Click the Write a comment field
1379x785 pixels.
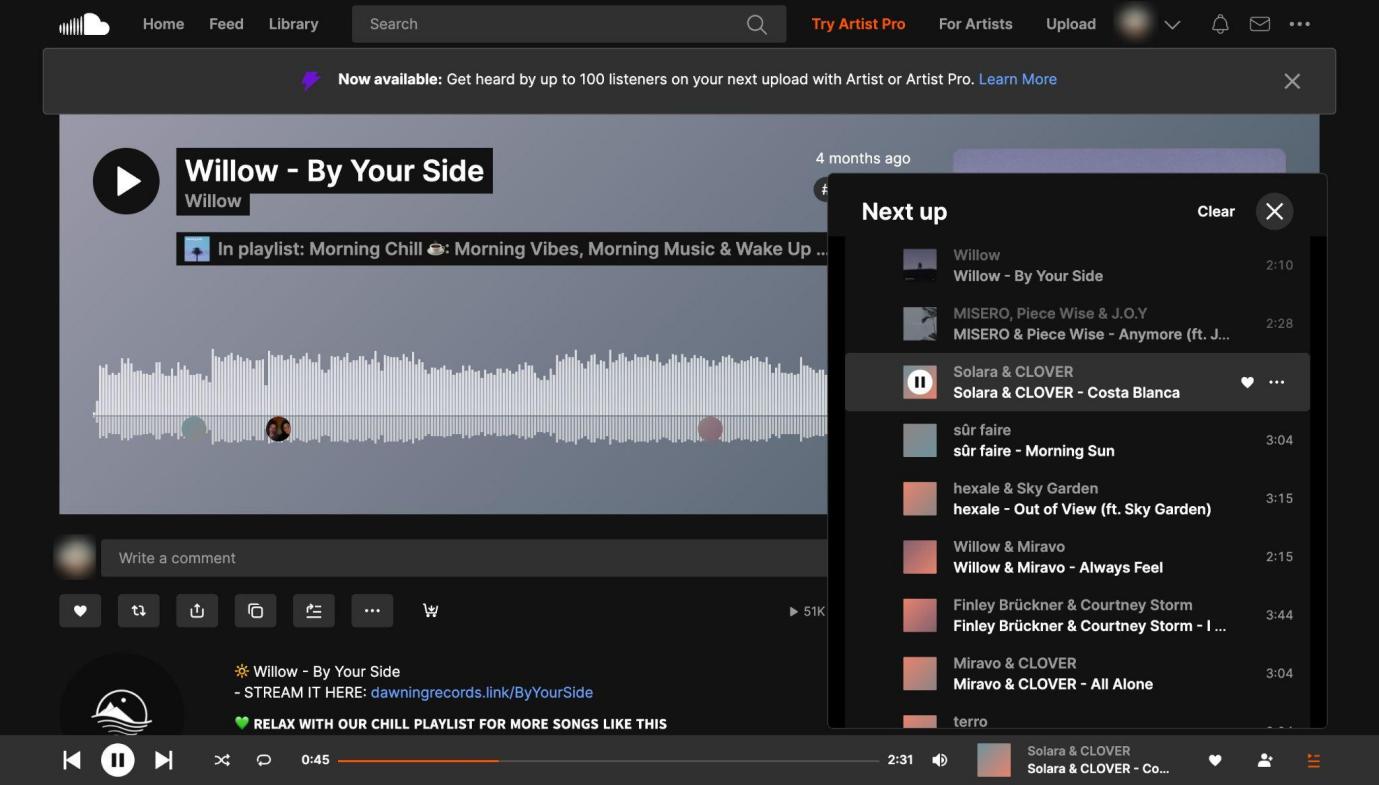coord(464,558)
